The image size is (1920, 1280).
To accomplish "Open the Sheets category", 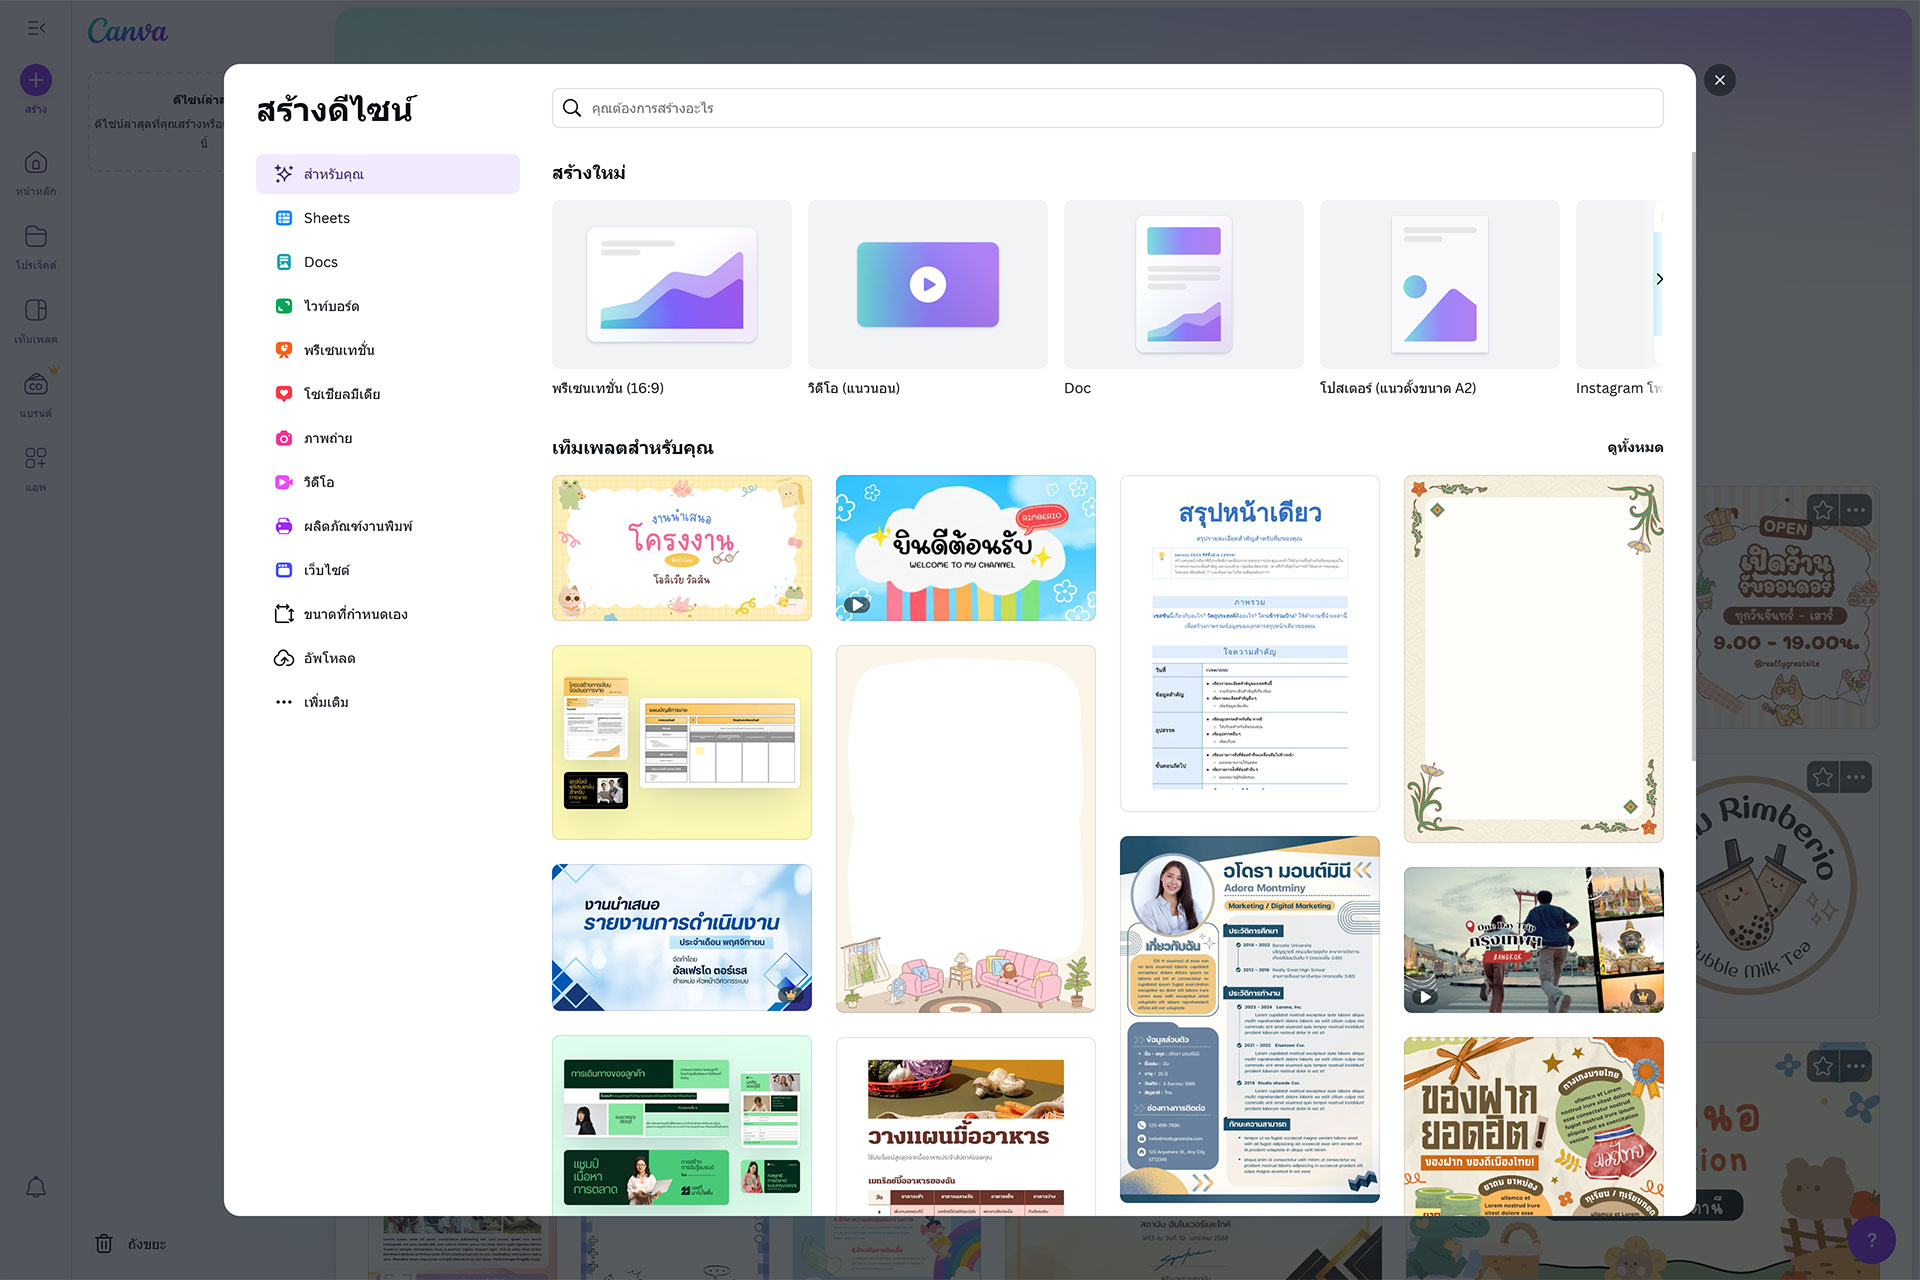I will tap(326, 218).
